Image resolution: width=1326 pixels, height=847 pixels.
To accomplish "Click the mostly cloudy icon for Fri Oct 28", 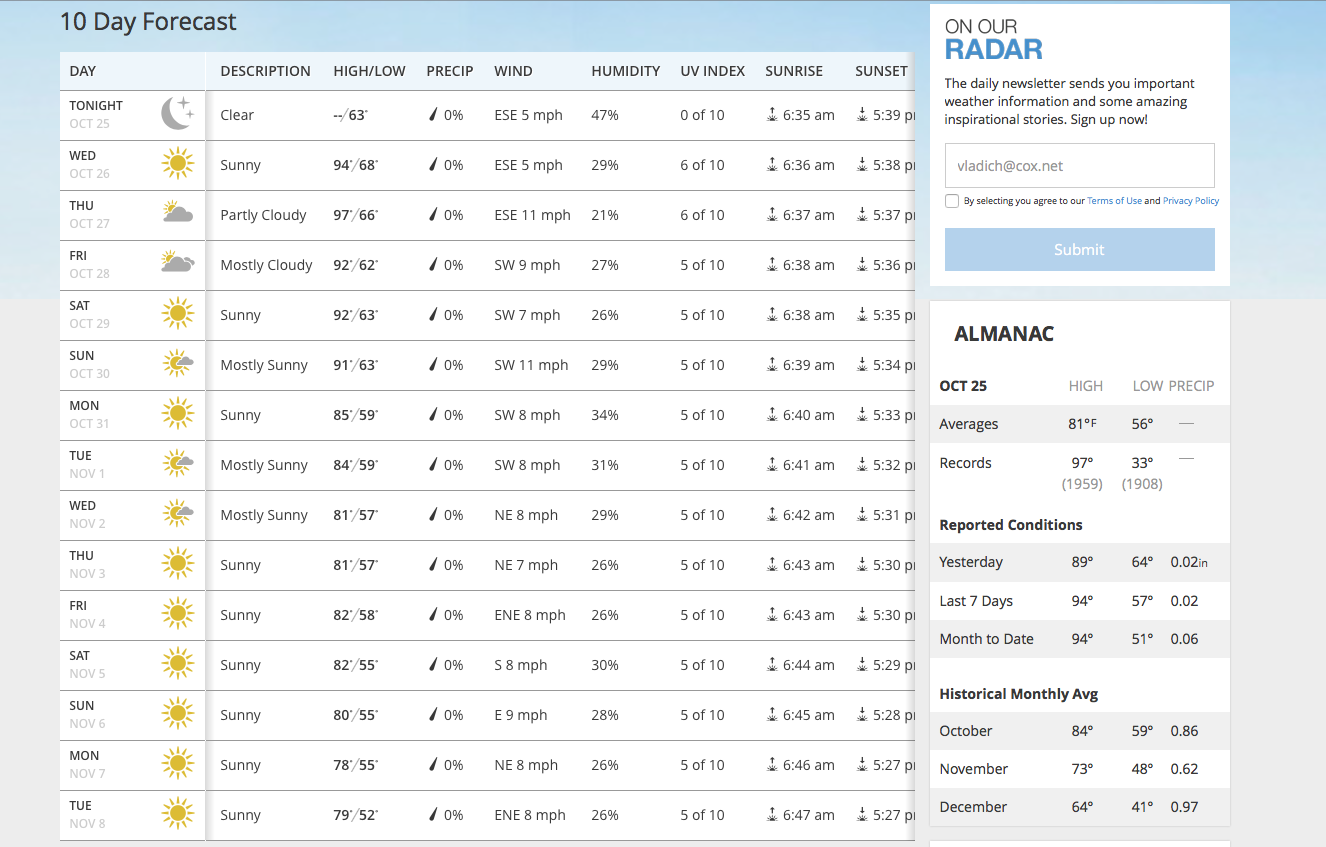I will coord(178,262).
